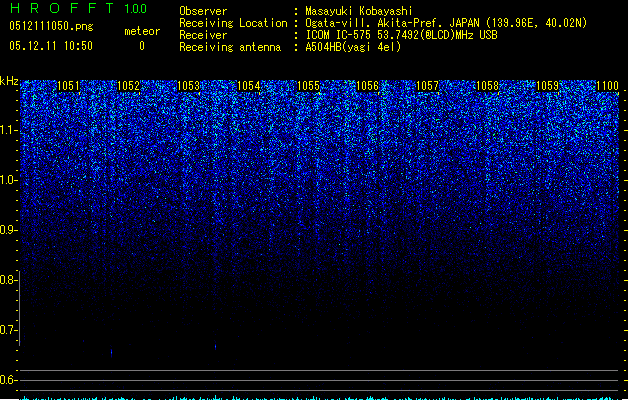Click the date stamp 05.12.11 10:50
The width and height of the screenshot is (629, 400).
tap(51, 46)
